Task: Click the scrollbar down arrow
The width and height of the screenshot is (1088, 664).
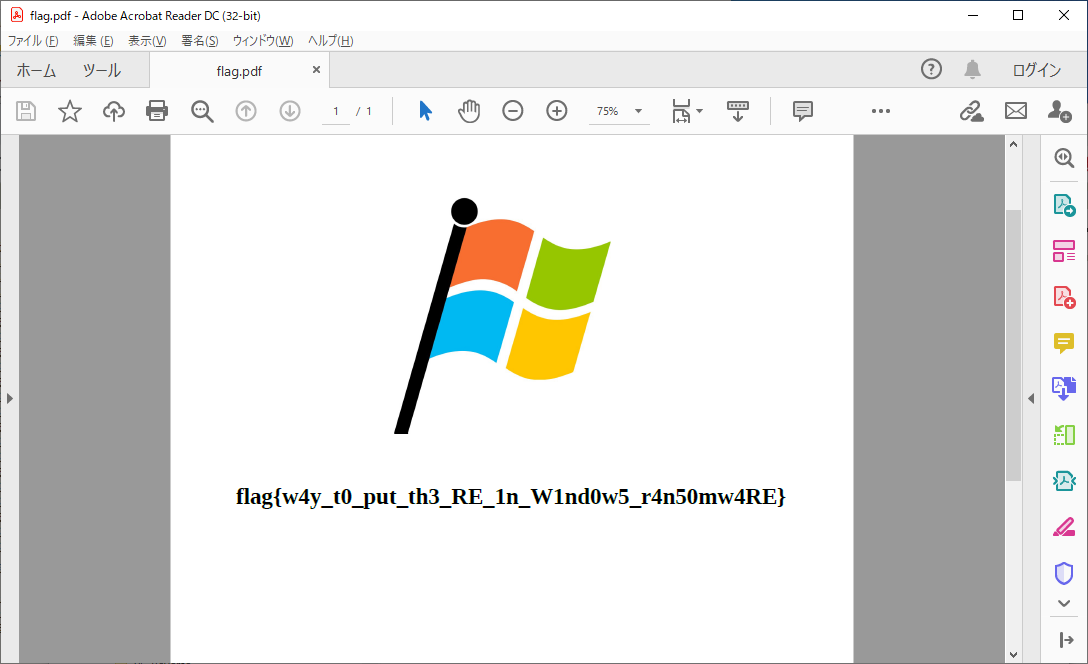Action: (x=1013, y=654)
